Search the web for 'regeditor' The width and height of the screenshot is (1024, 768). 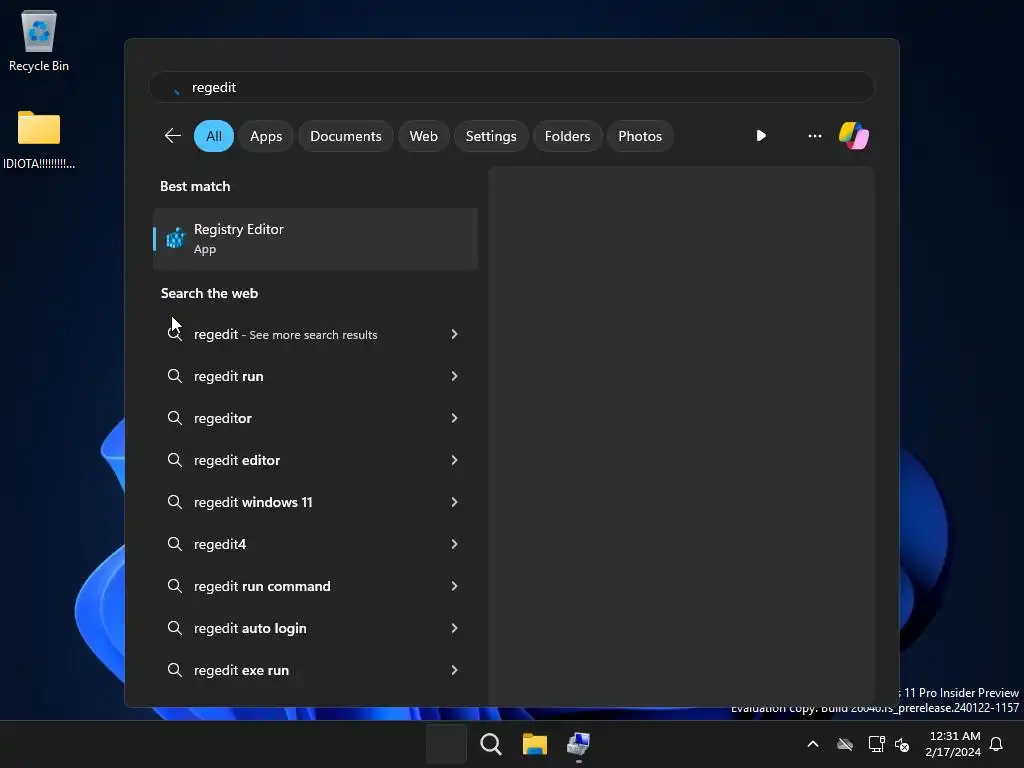(x=315, y=417)
